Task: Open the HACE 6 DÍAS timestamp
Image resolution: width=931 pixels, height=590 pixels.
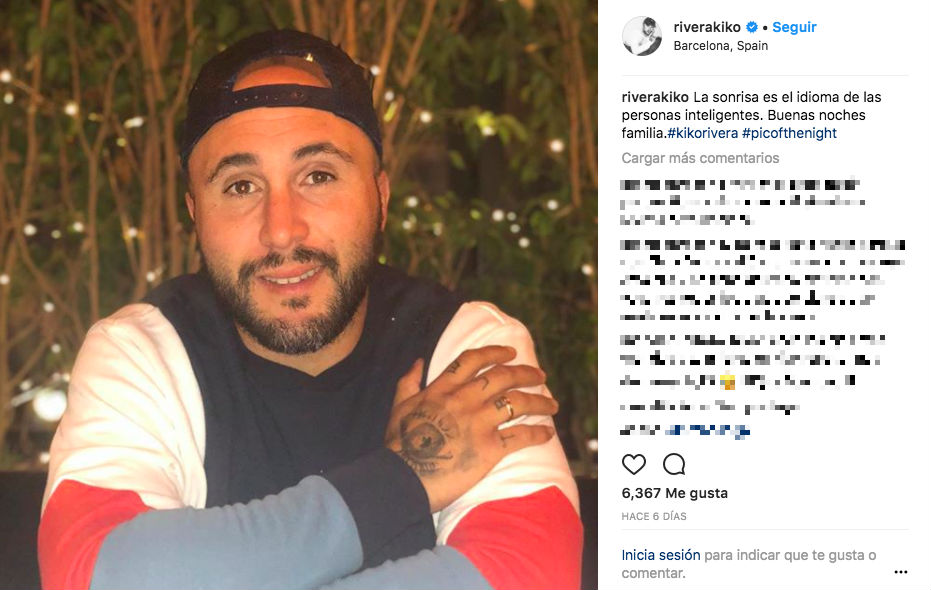Action: 654,516
